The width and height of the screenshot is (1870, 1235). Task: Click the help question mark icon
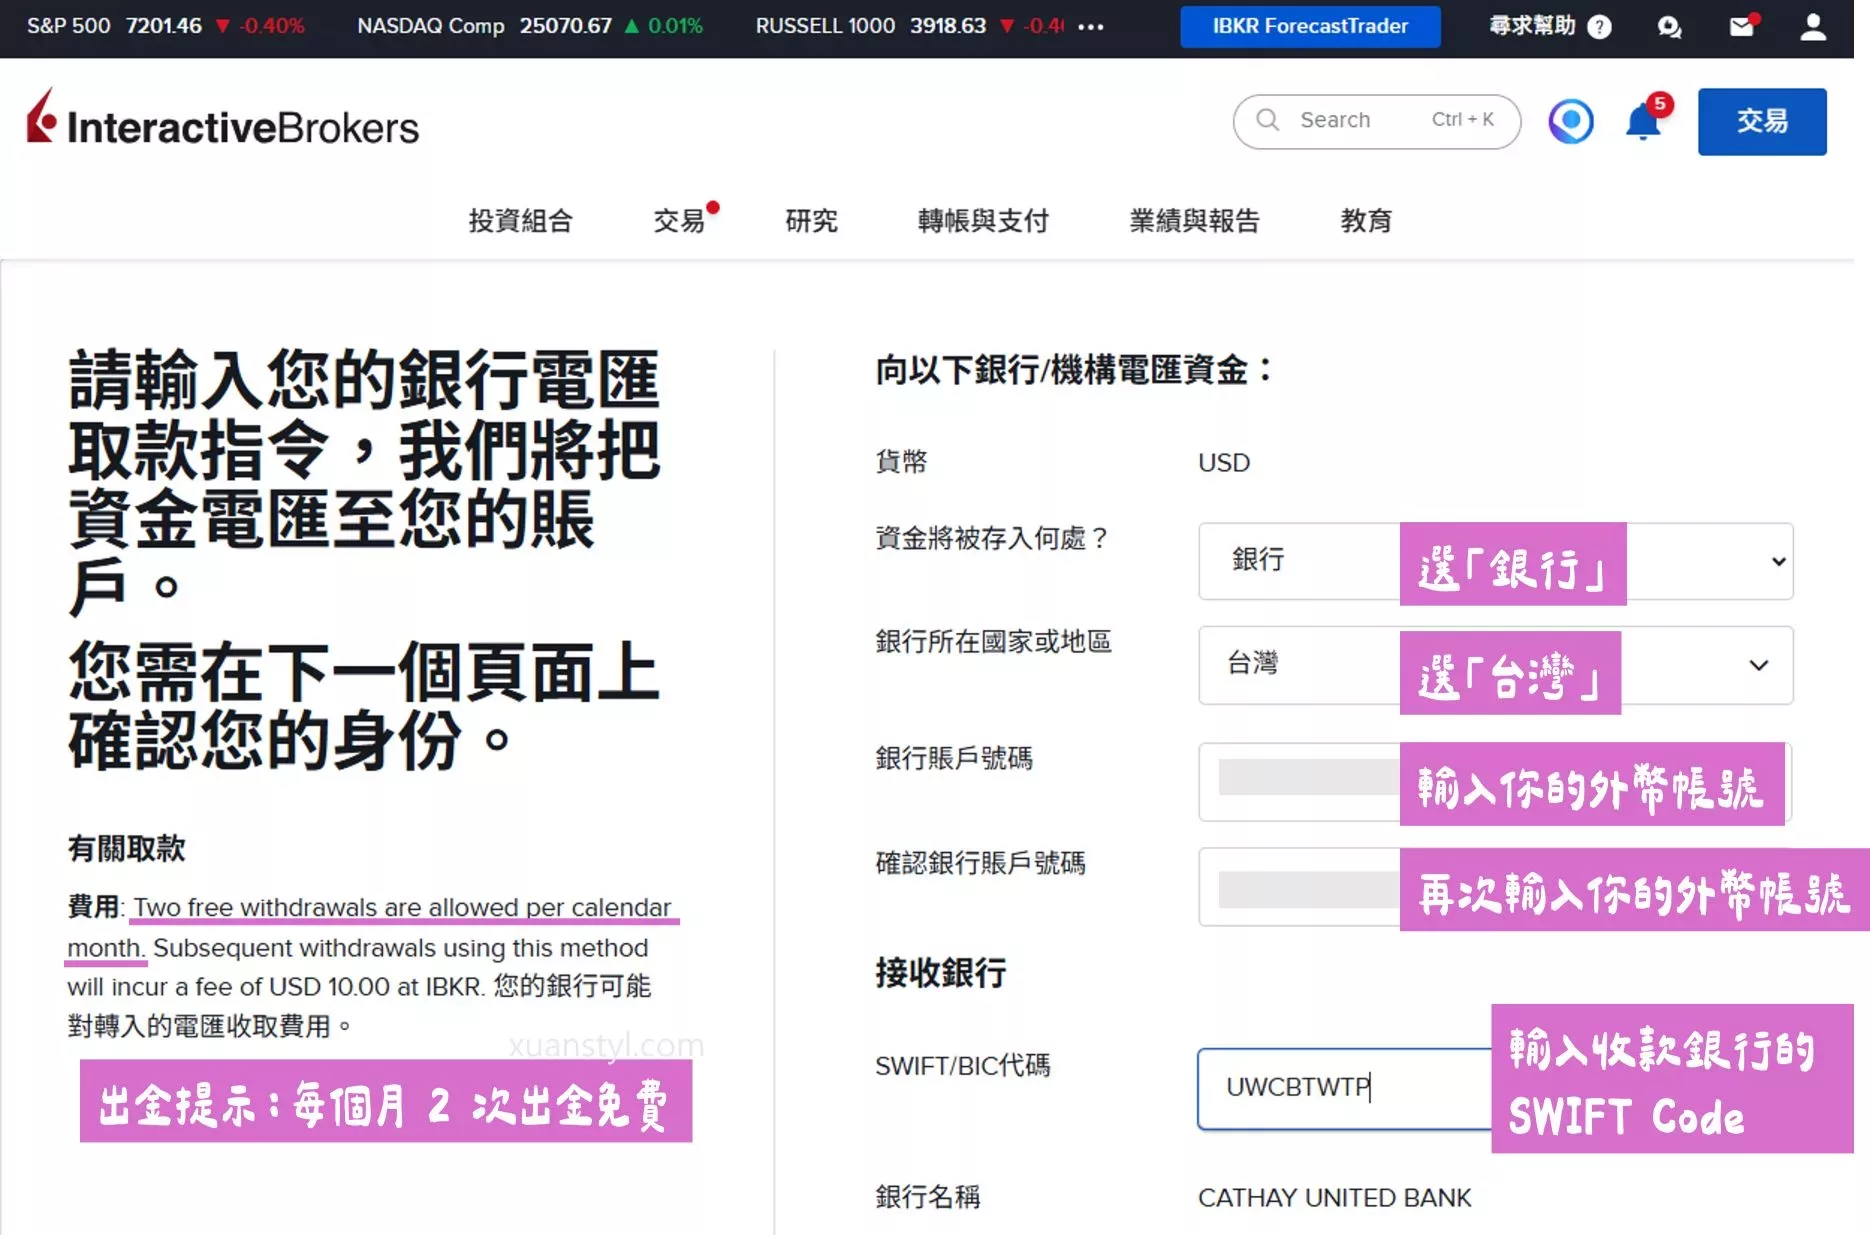[x=1600, y=26]
